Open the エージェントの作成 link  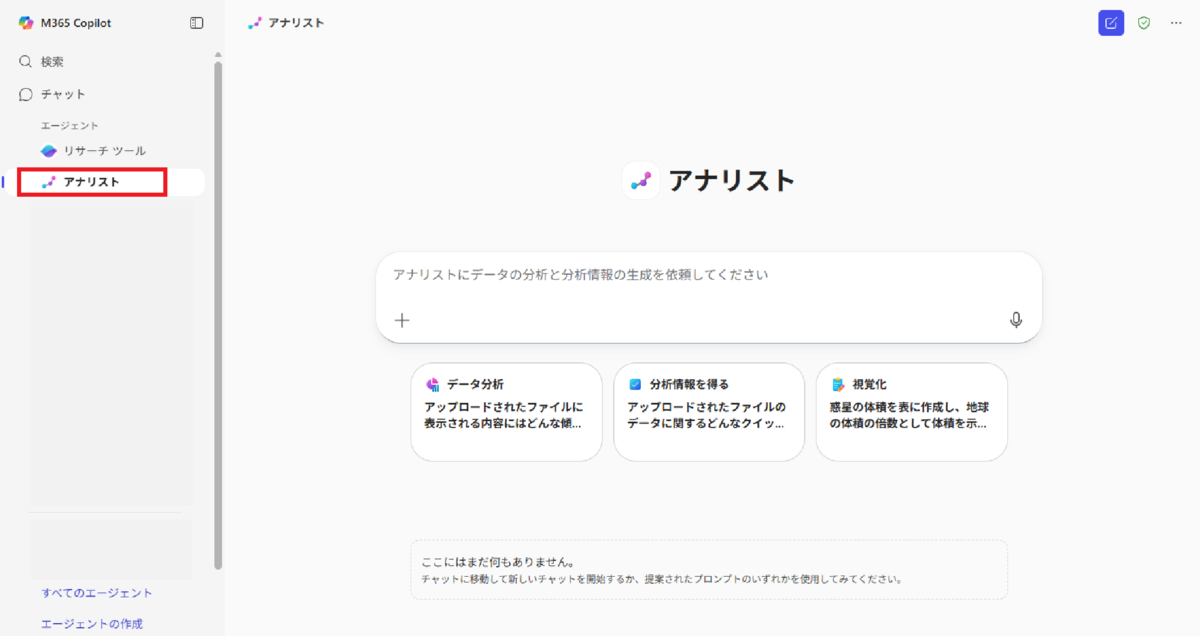click(x=92, y=624)
